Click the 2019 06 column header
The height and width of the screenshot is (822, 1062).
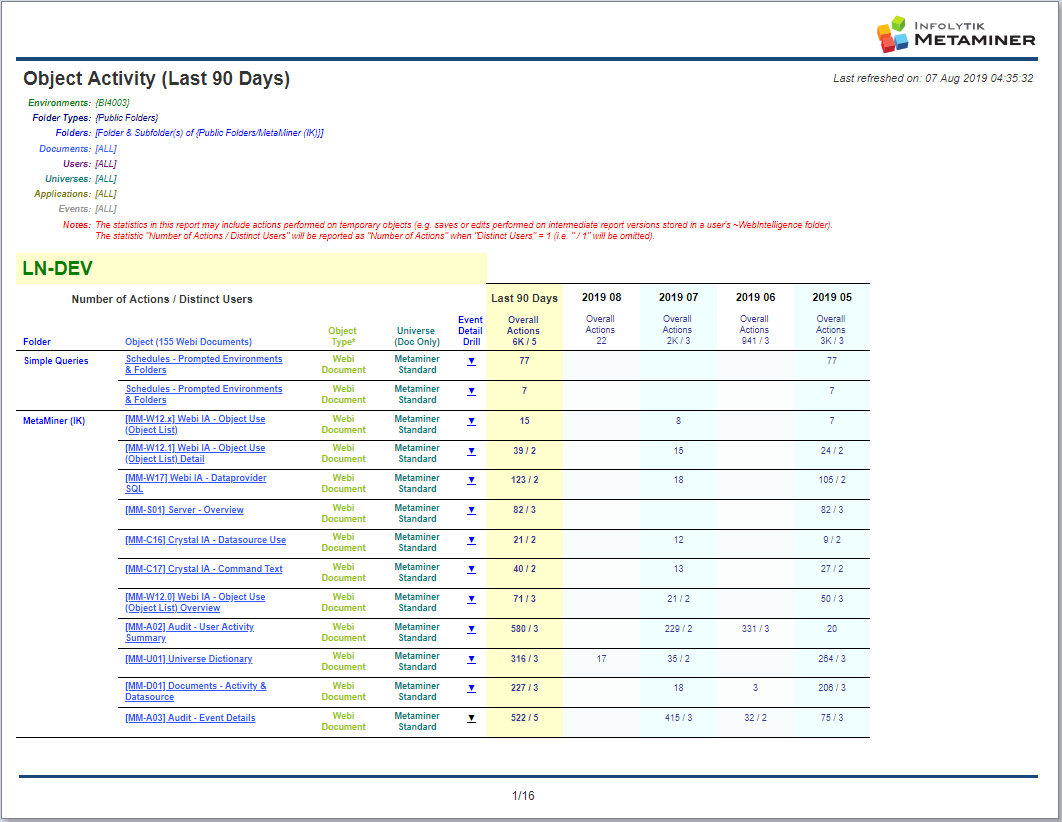755,297
